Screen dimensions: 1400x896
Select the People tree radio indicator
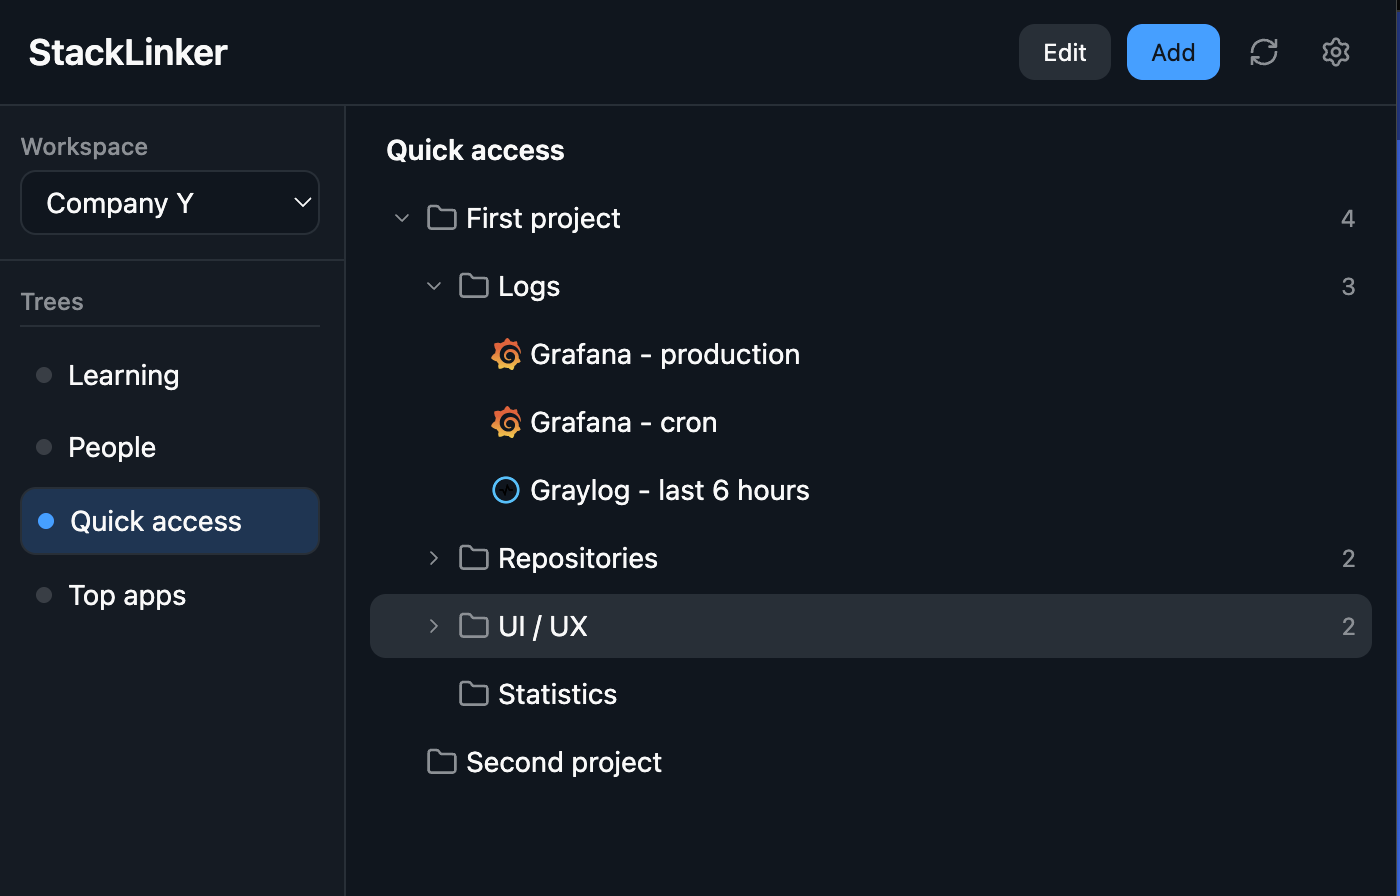pos(43,447)
